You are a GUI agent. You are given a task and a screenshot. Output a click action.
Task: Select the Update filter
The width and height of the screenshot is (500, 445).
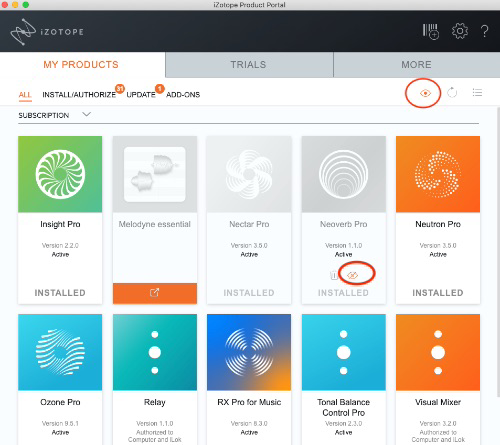coord(141,95)
